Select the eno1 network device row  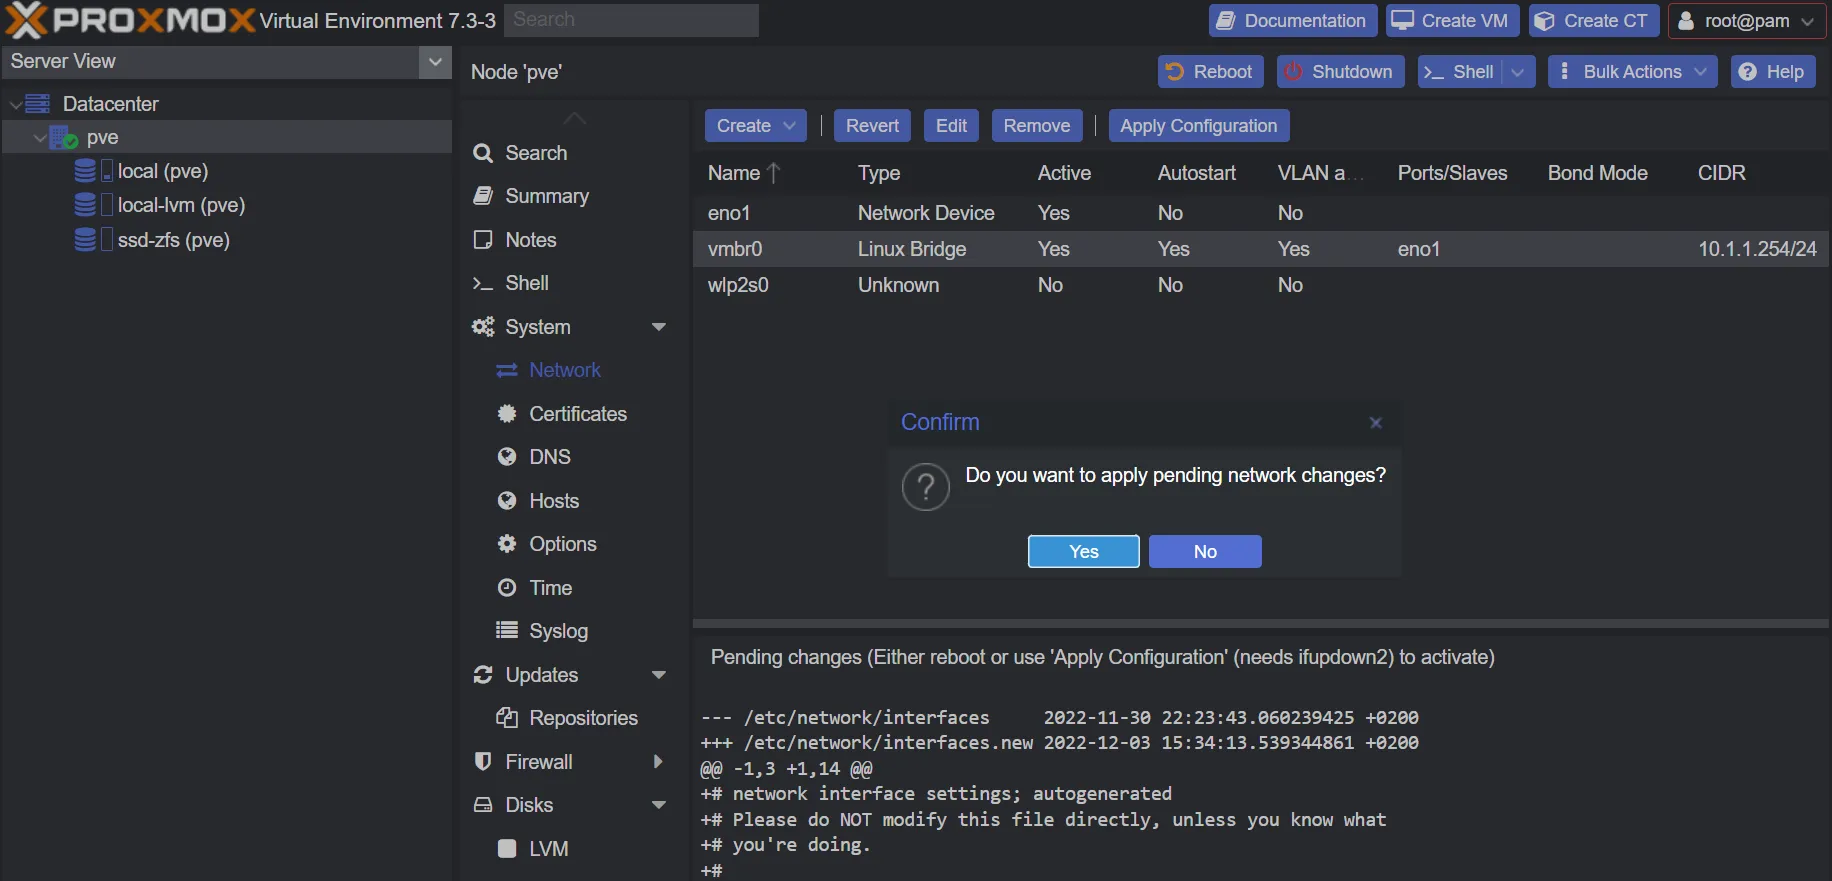(1260, 213)
